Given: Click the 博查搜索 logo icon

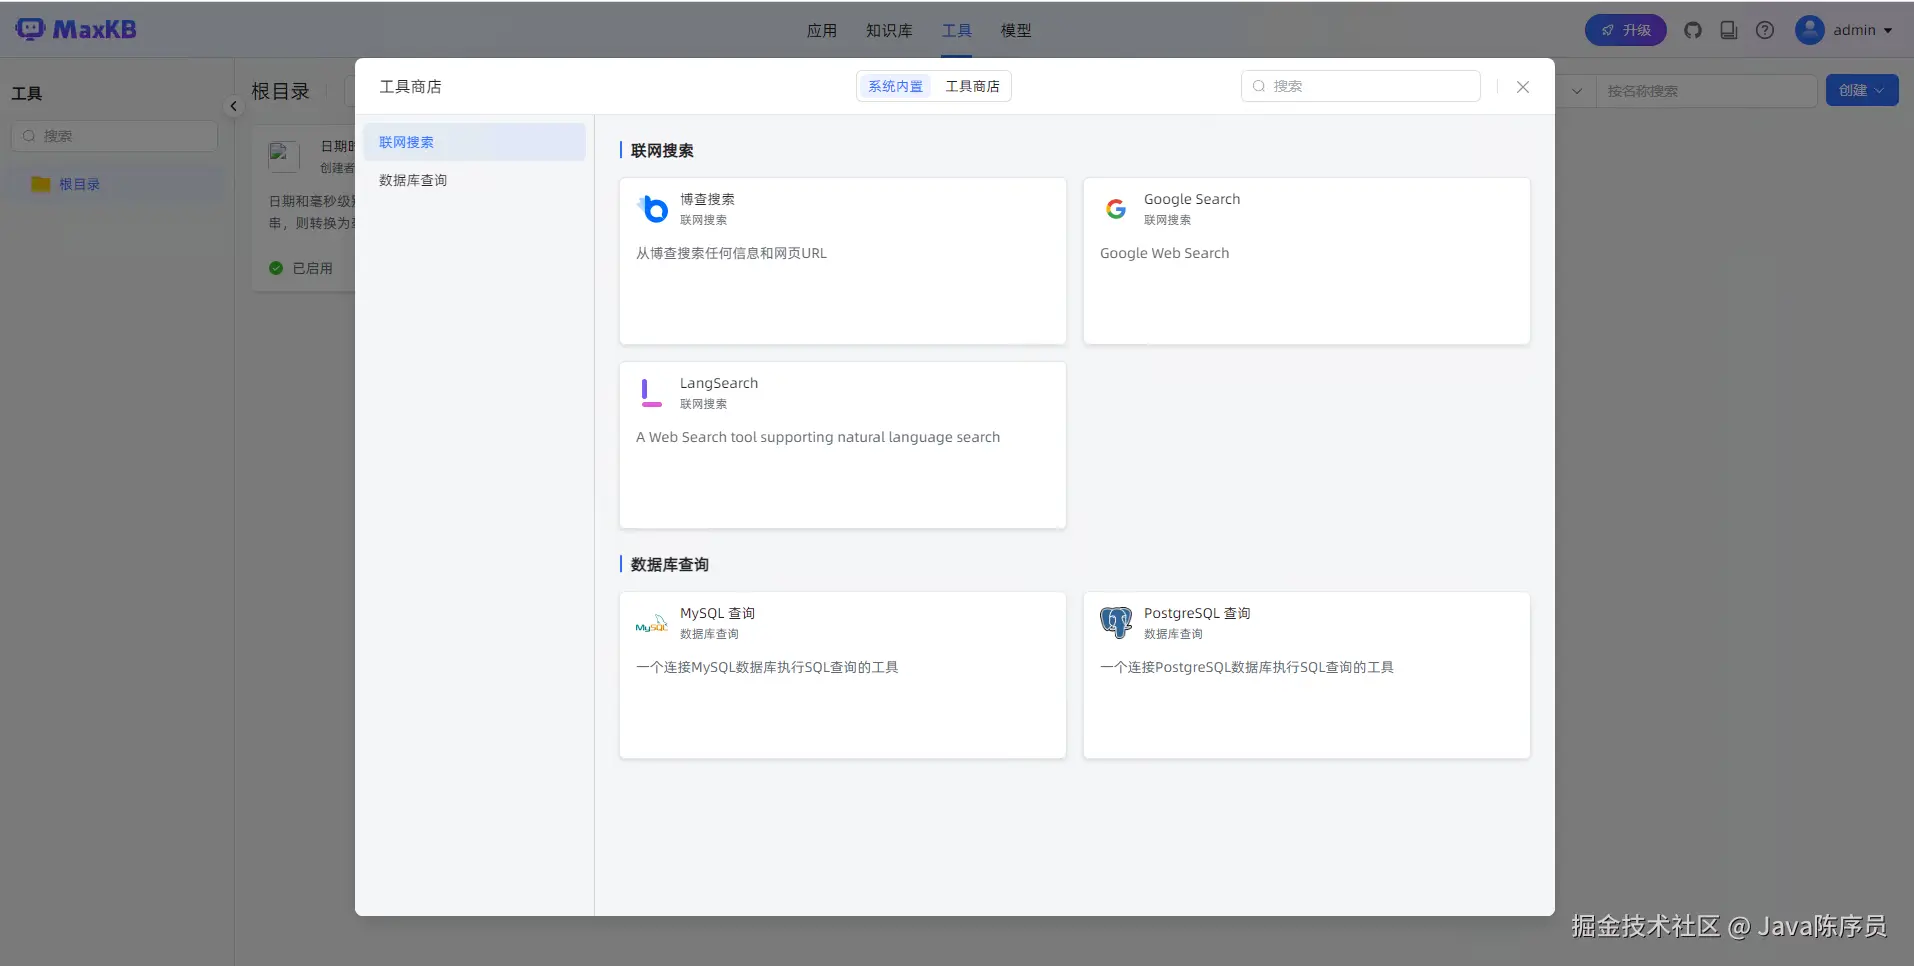Looking at the screenshot, I should click(x=653, y=208).
